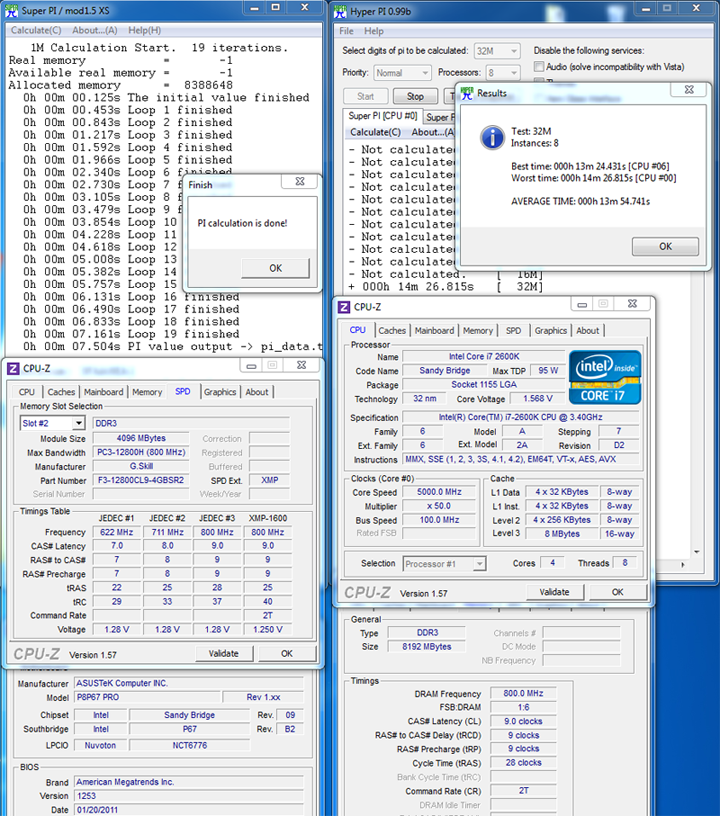Click the Module Size 4096 MBytes field
720x816 pixels.
coord(140,438)
